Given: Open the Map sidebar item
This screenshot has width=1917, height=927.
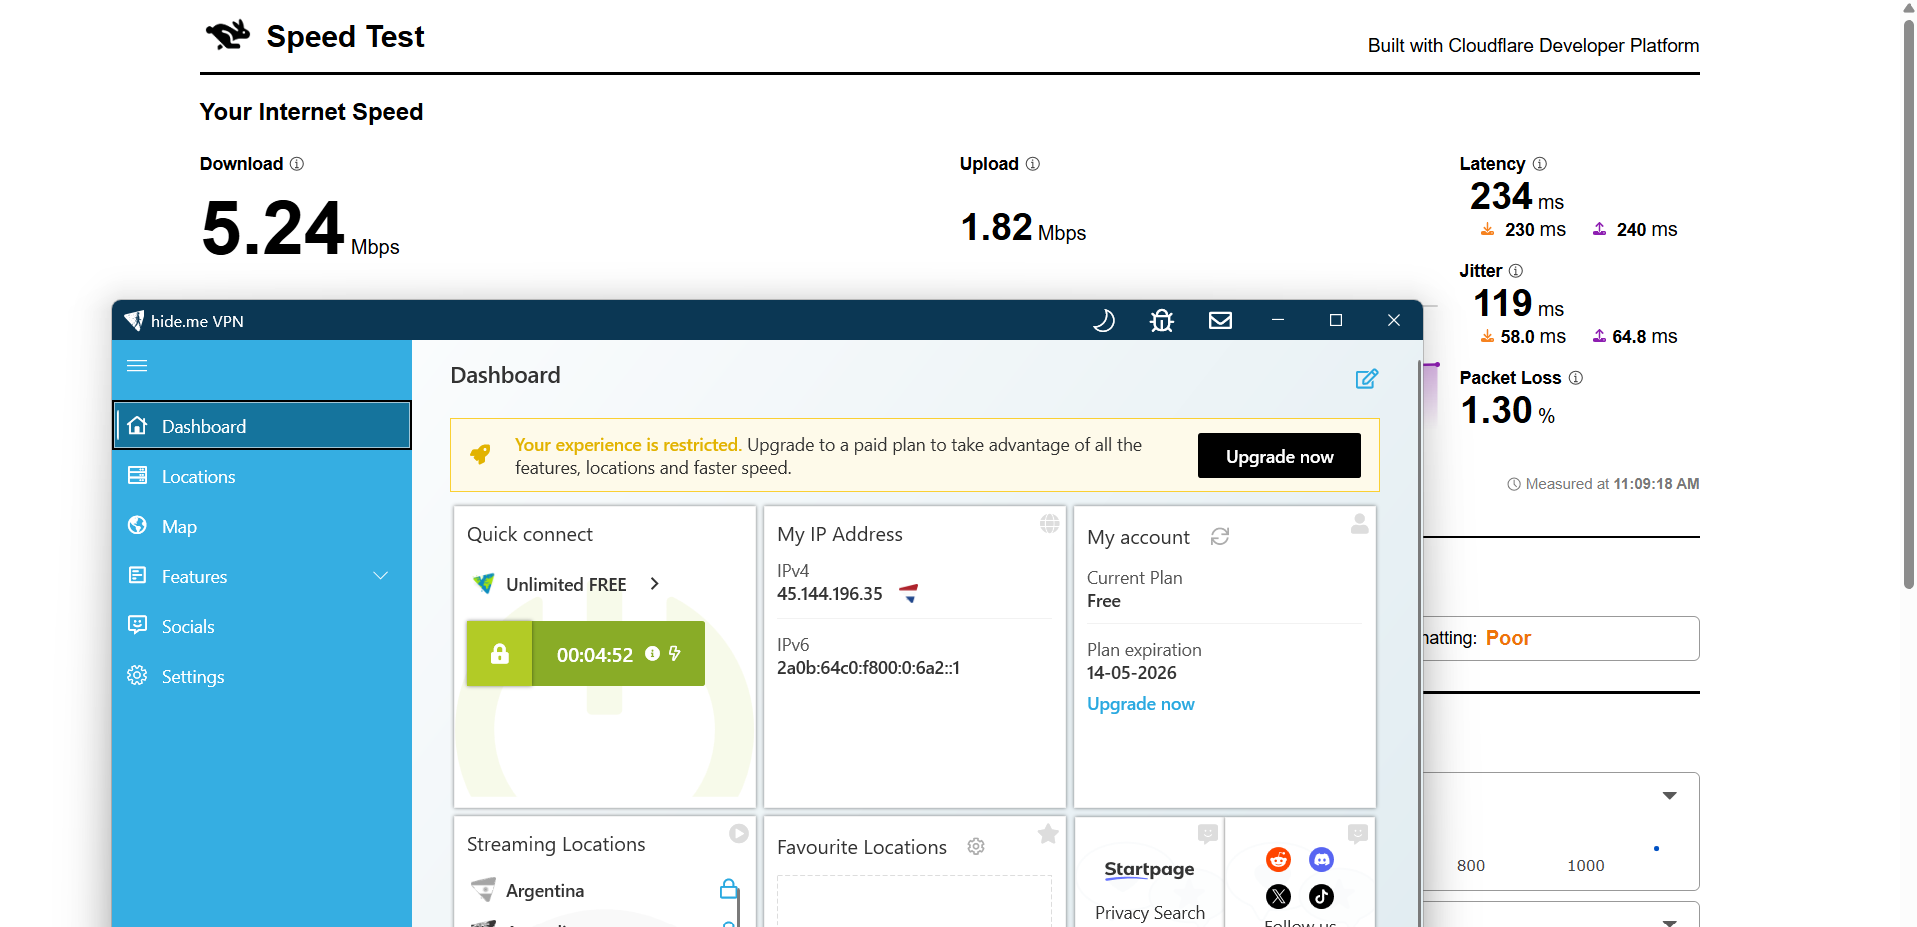Looking at the screenshot, I should pos(262,526).
